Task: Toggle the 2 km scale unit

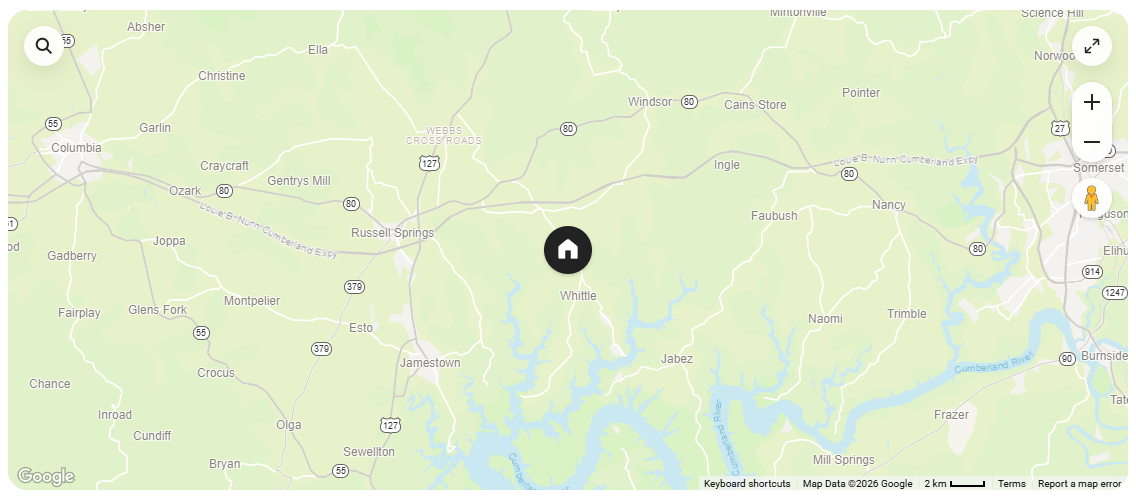Action: pos(954,484)
